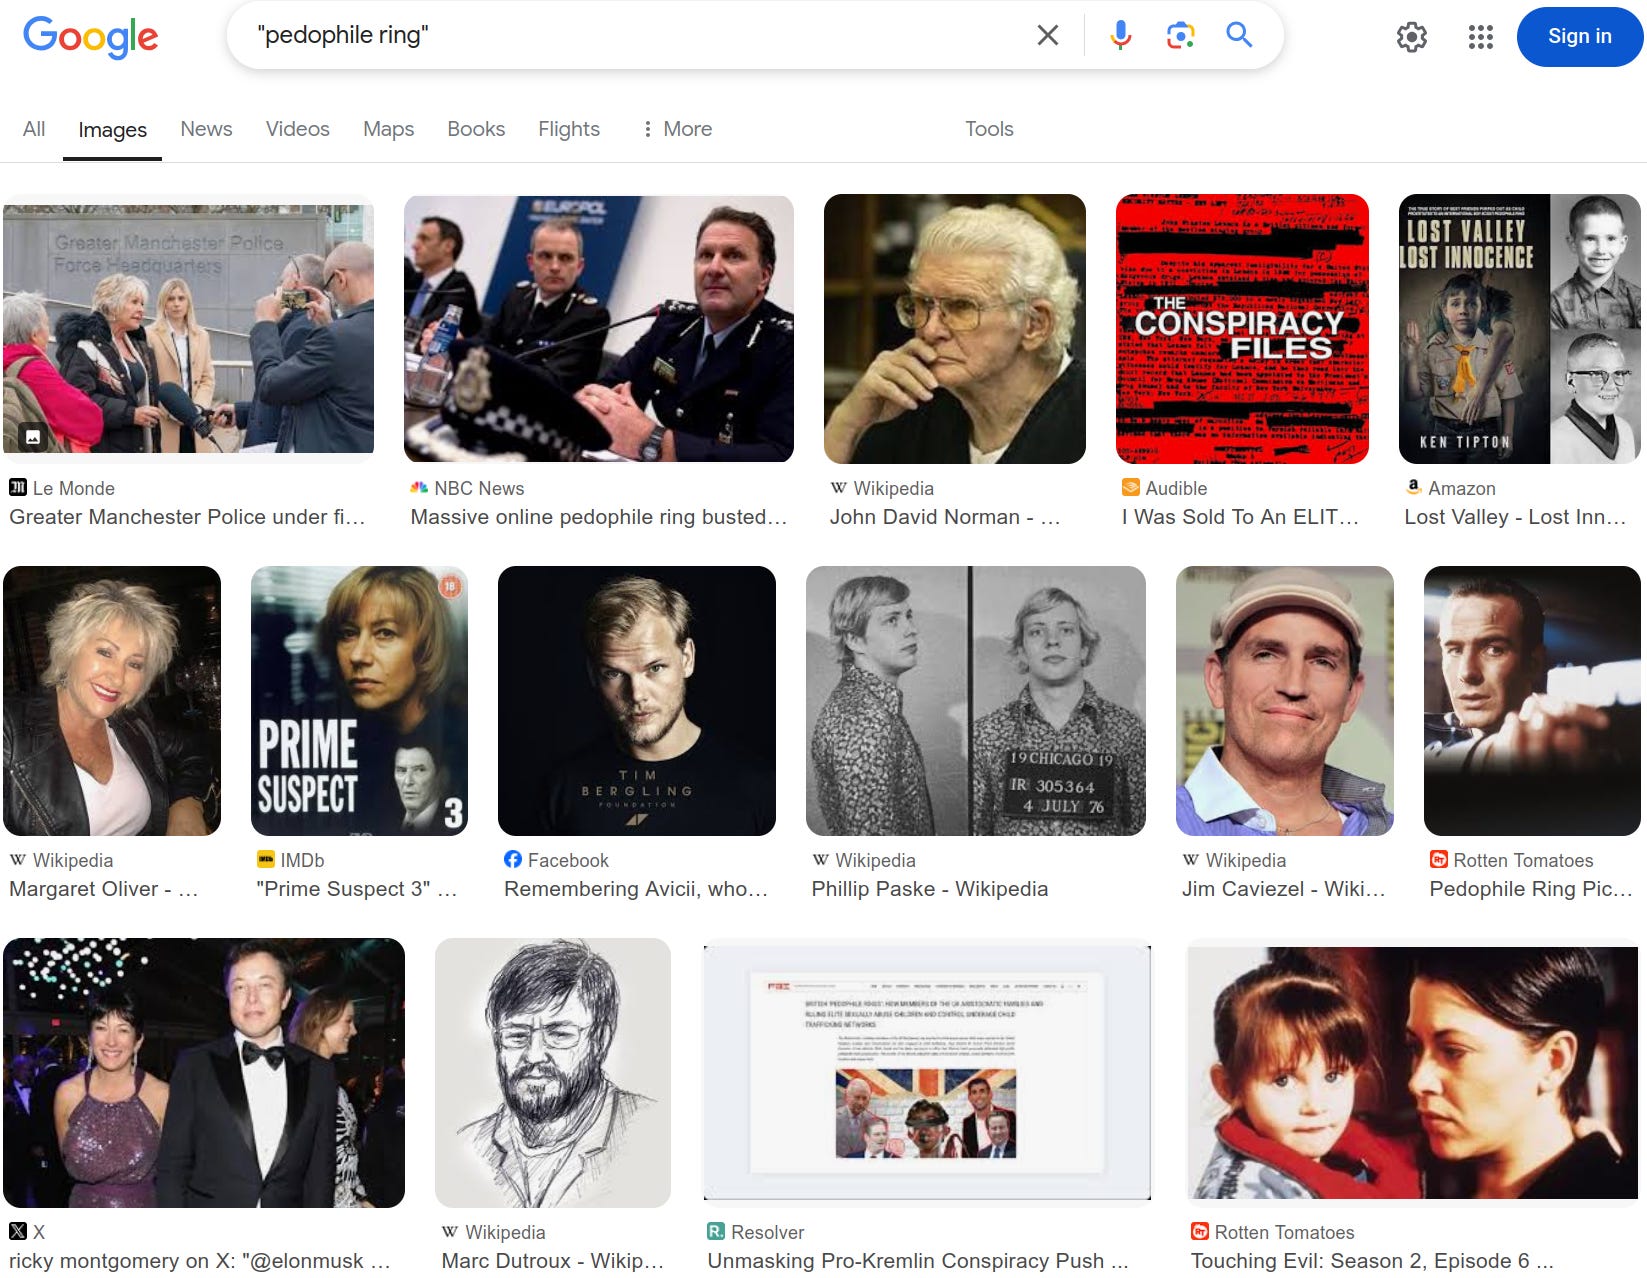The width and height of the screenshot is (1647, 1278).
Task: Click the X source icon
Action: tap(18, 1232)
